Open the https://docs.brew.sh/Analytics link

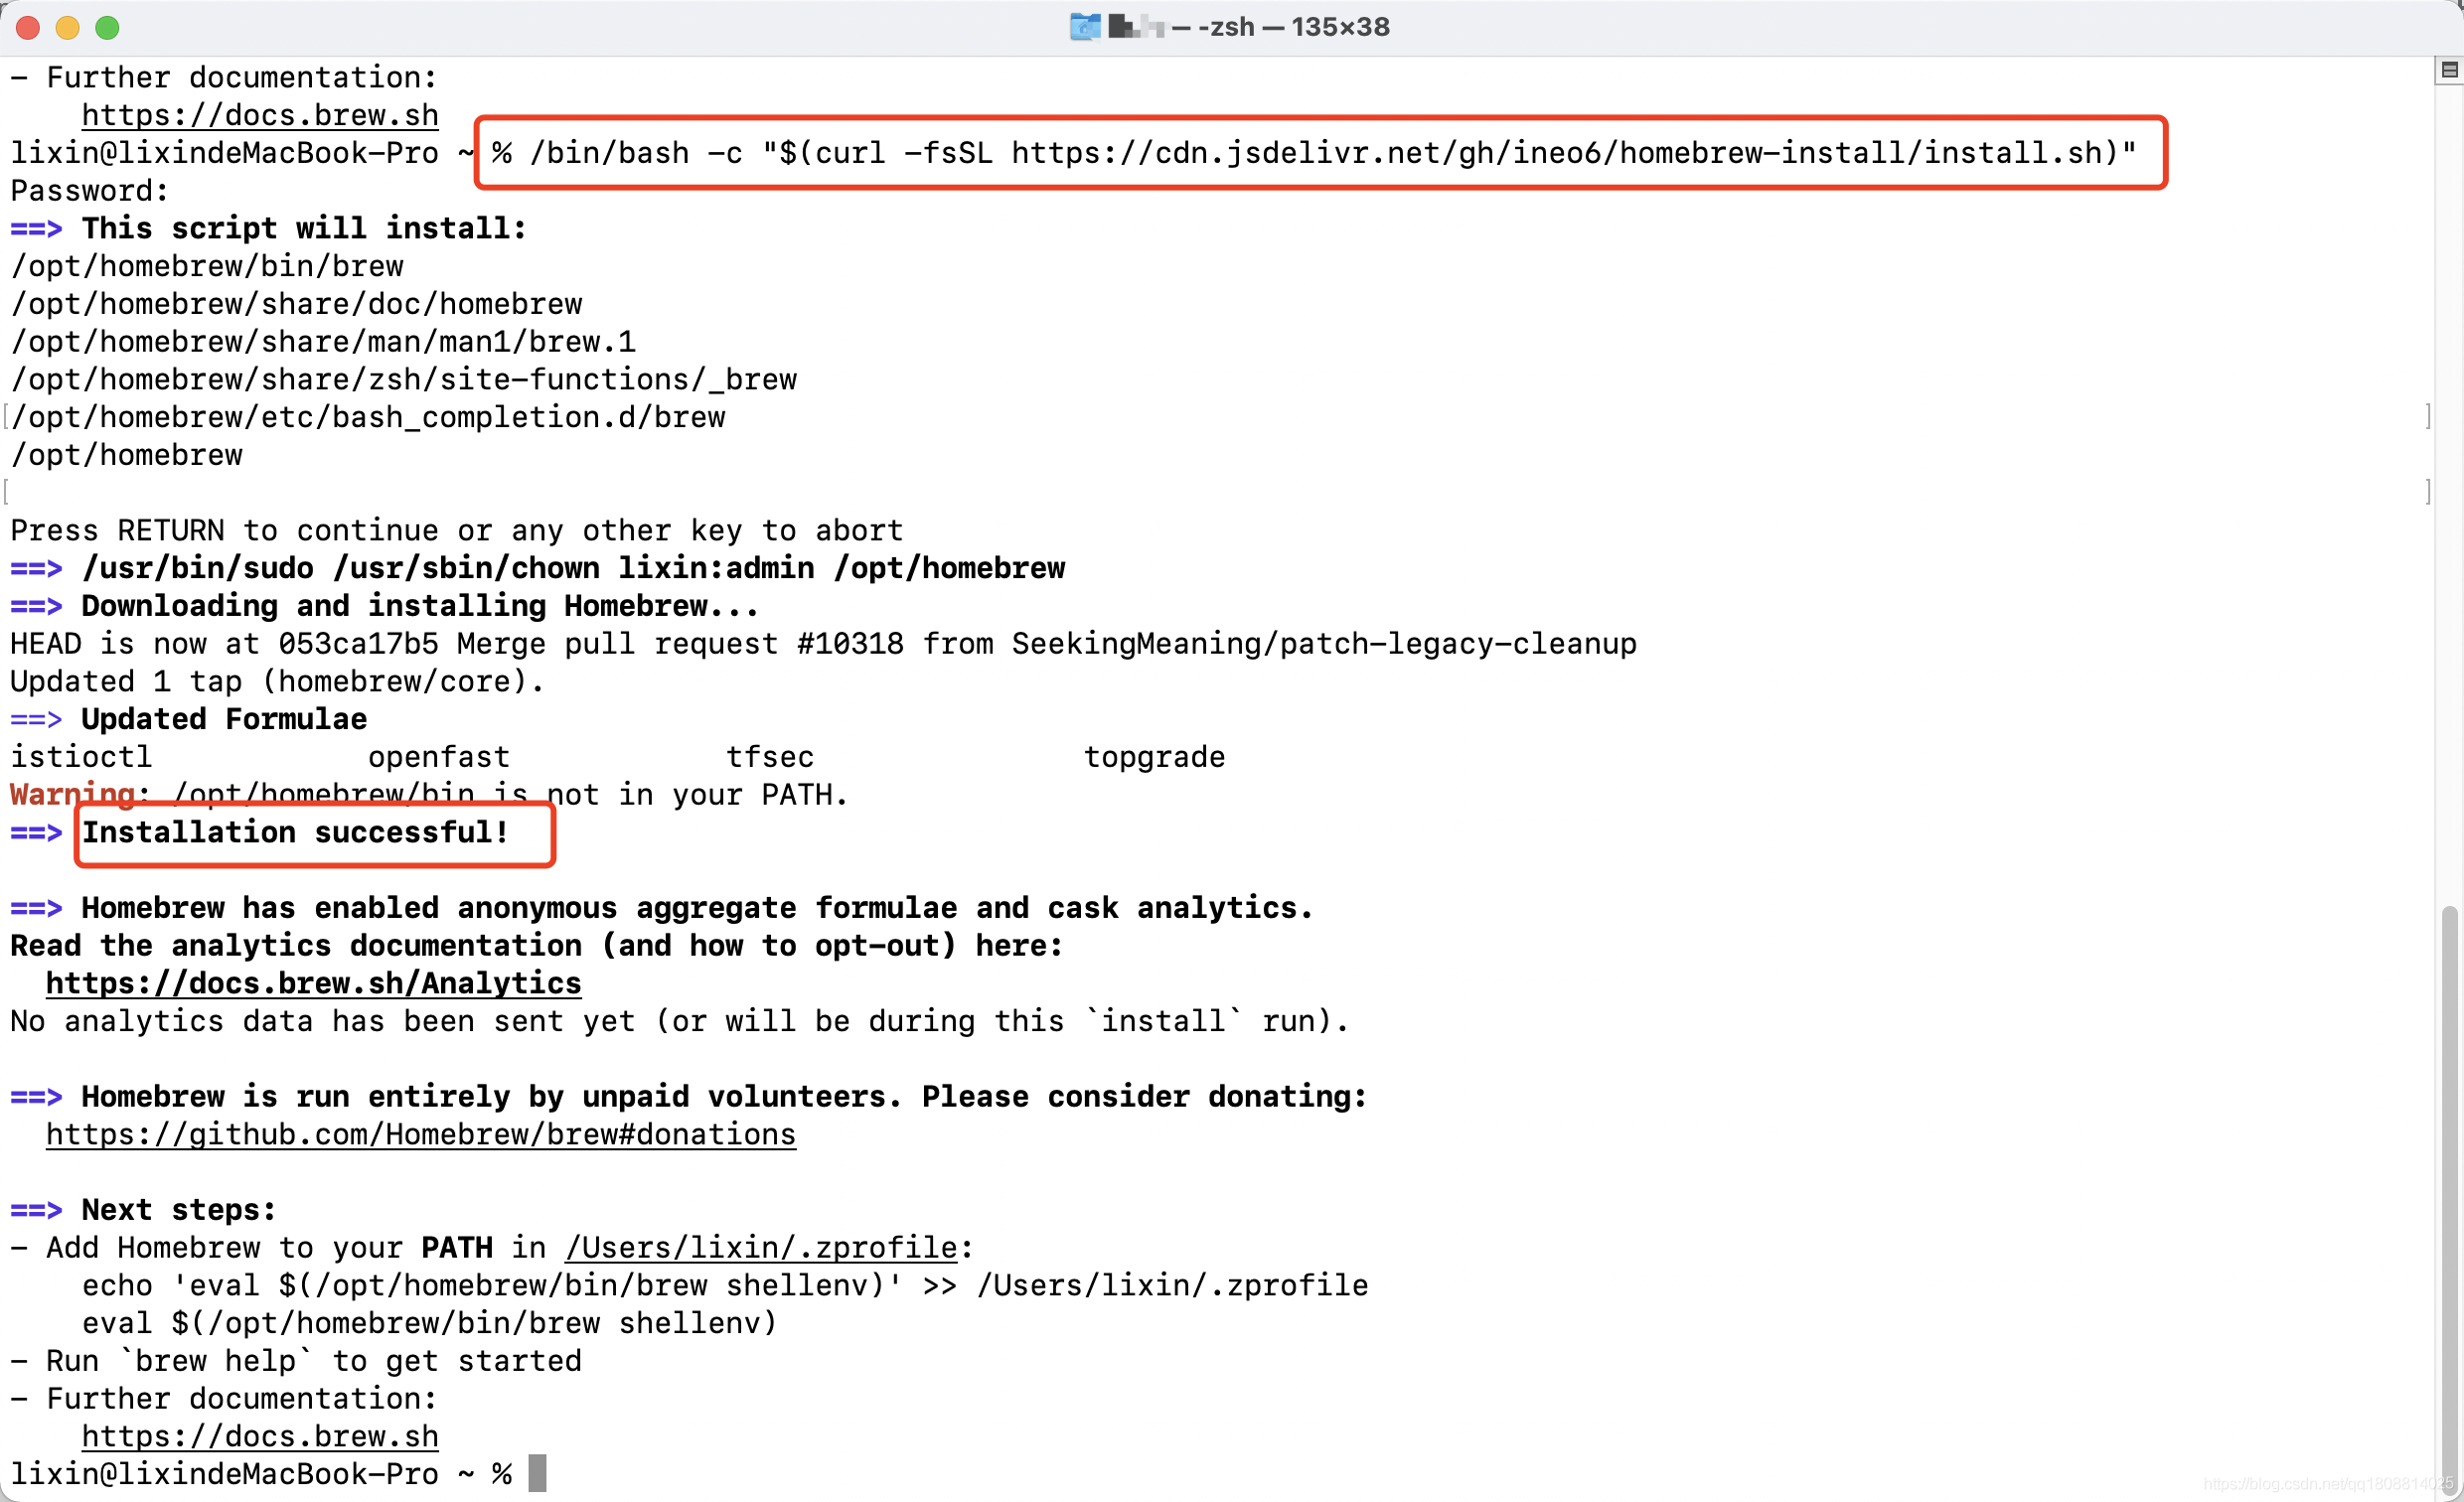tap(313, 983)
